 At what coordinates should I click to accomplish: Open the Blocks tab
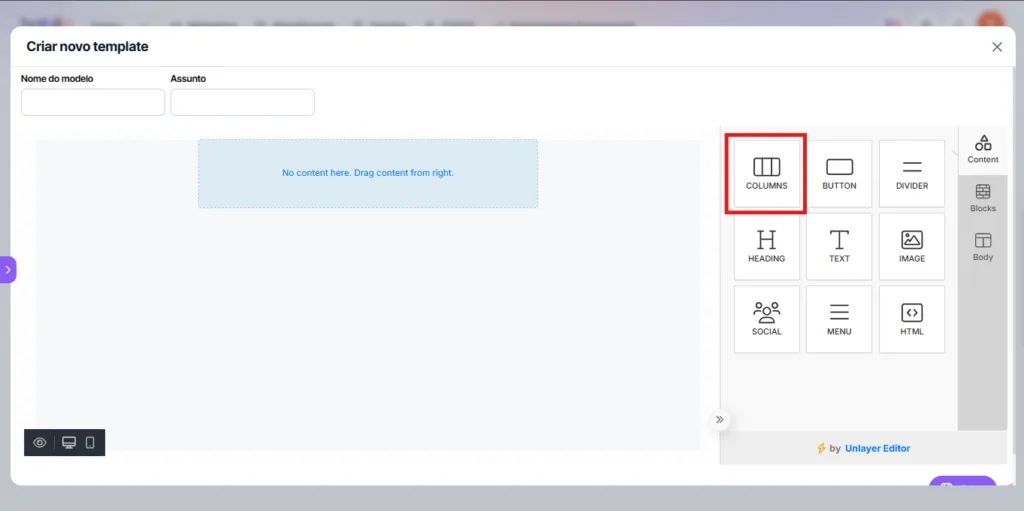[x=983, y=198]
